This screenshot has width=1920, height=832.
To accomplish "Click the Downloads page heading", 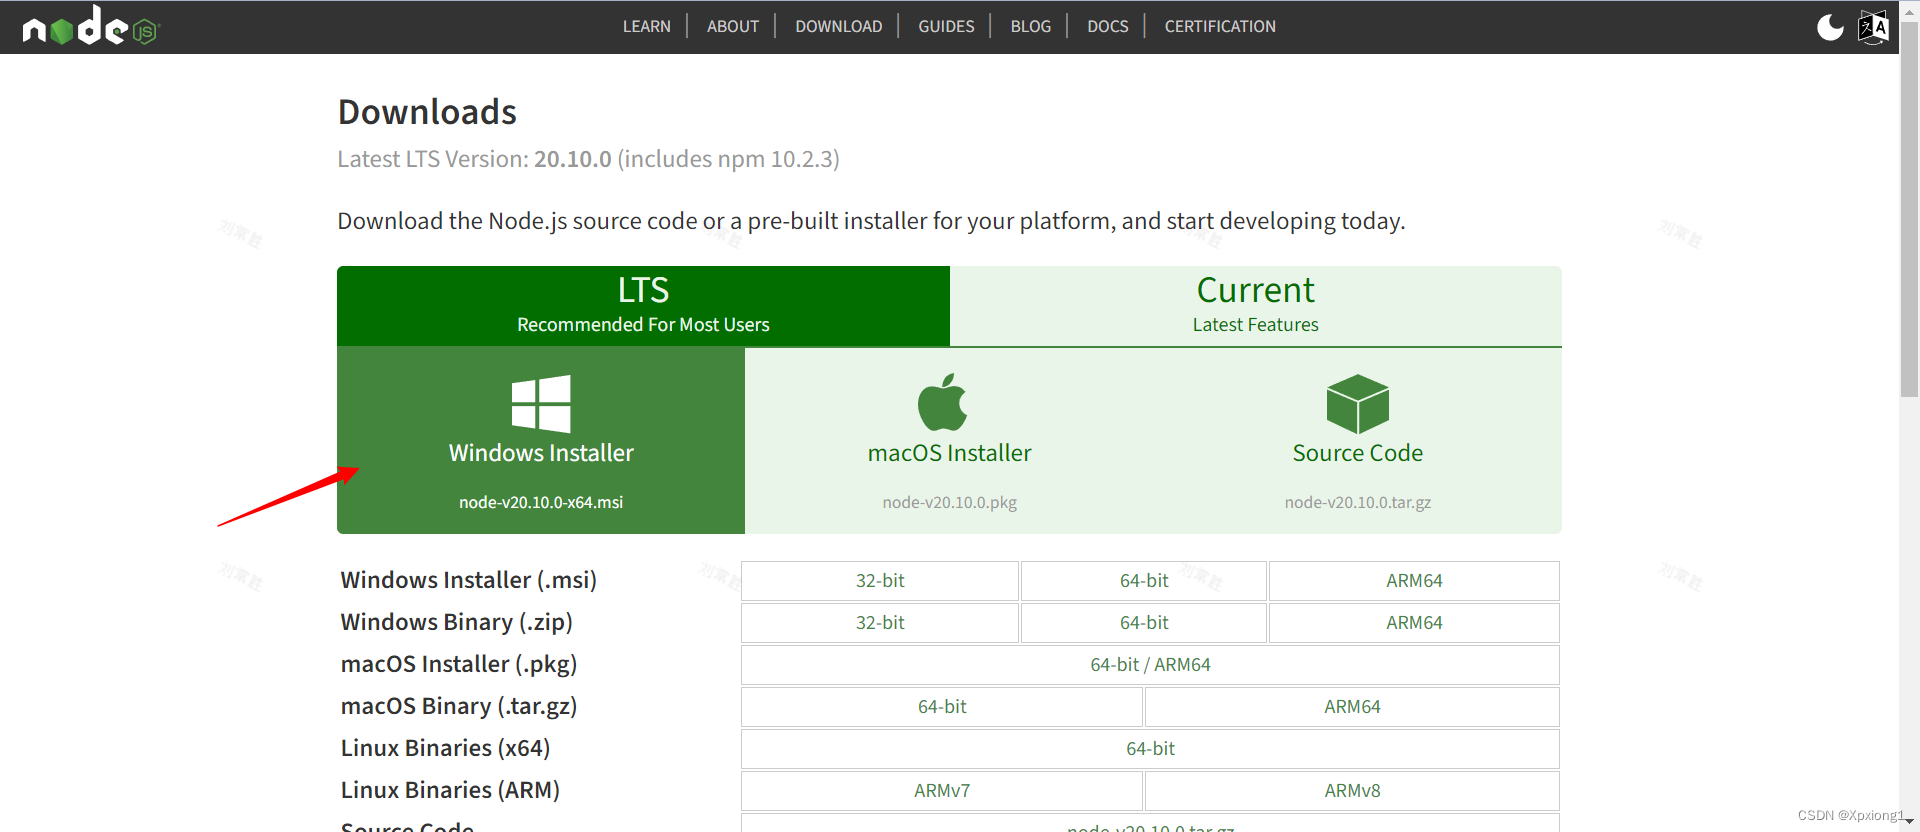I will tap(427, 112).
